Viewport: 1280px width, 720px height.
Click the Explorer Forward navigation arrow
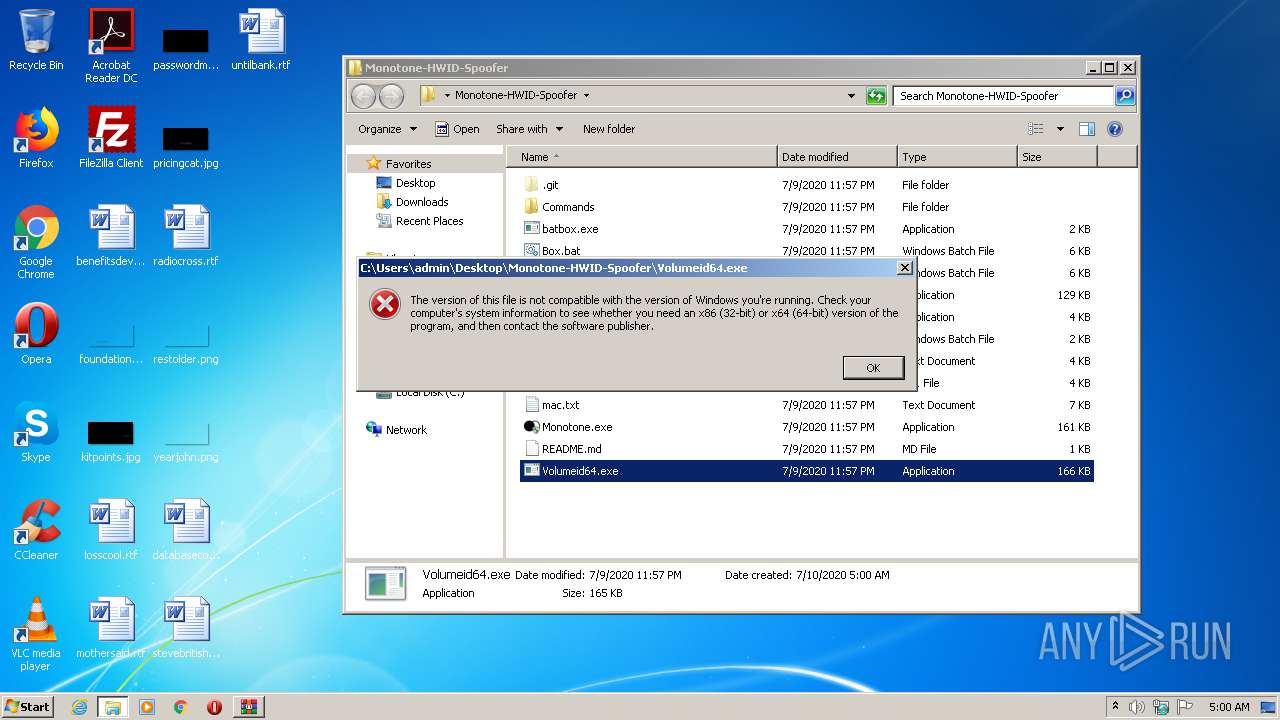[x=391, y=96]
